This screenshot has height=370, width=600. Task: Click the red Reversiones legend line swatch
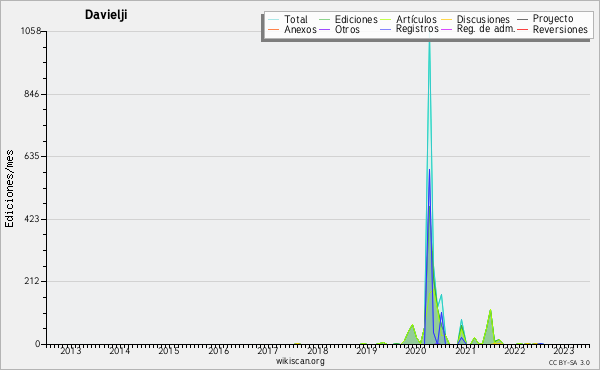pos(522,29)
